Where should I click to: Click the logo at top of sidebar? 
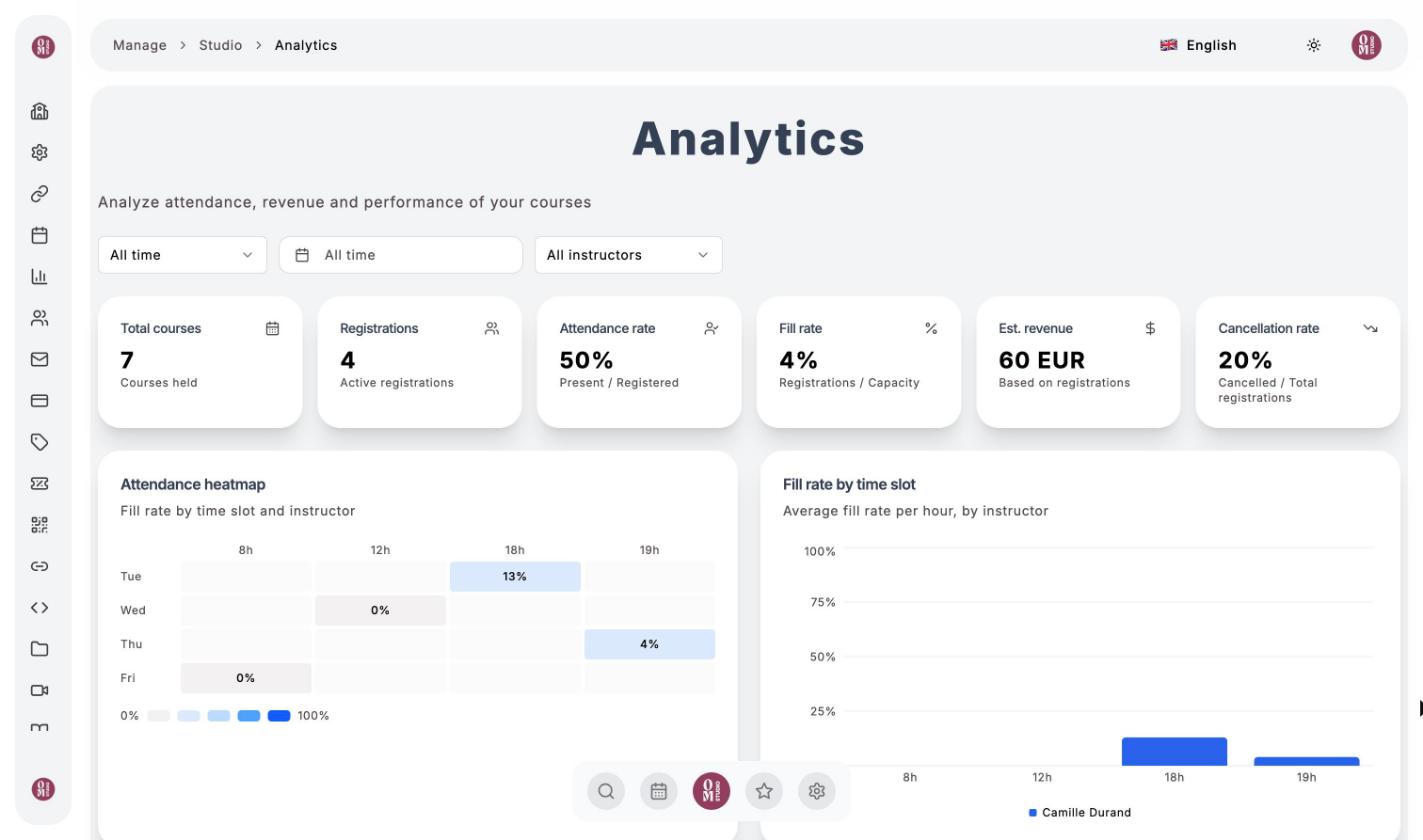click(43, 46)
